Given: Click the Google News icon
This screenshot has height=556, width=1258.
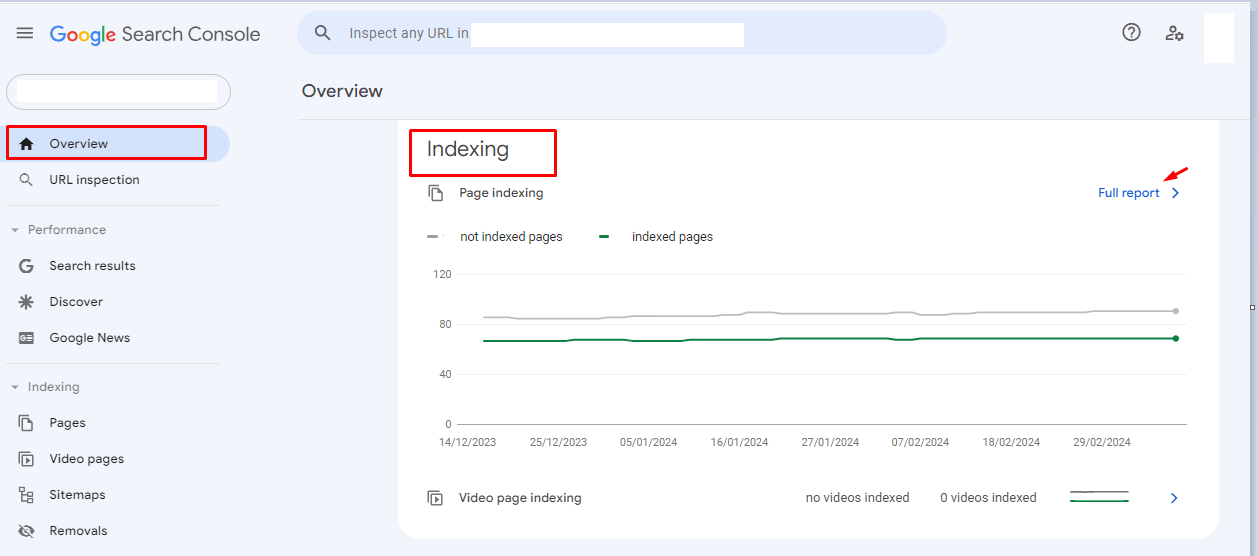Looking at the screenshot, I should click(x=27, y=338).
